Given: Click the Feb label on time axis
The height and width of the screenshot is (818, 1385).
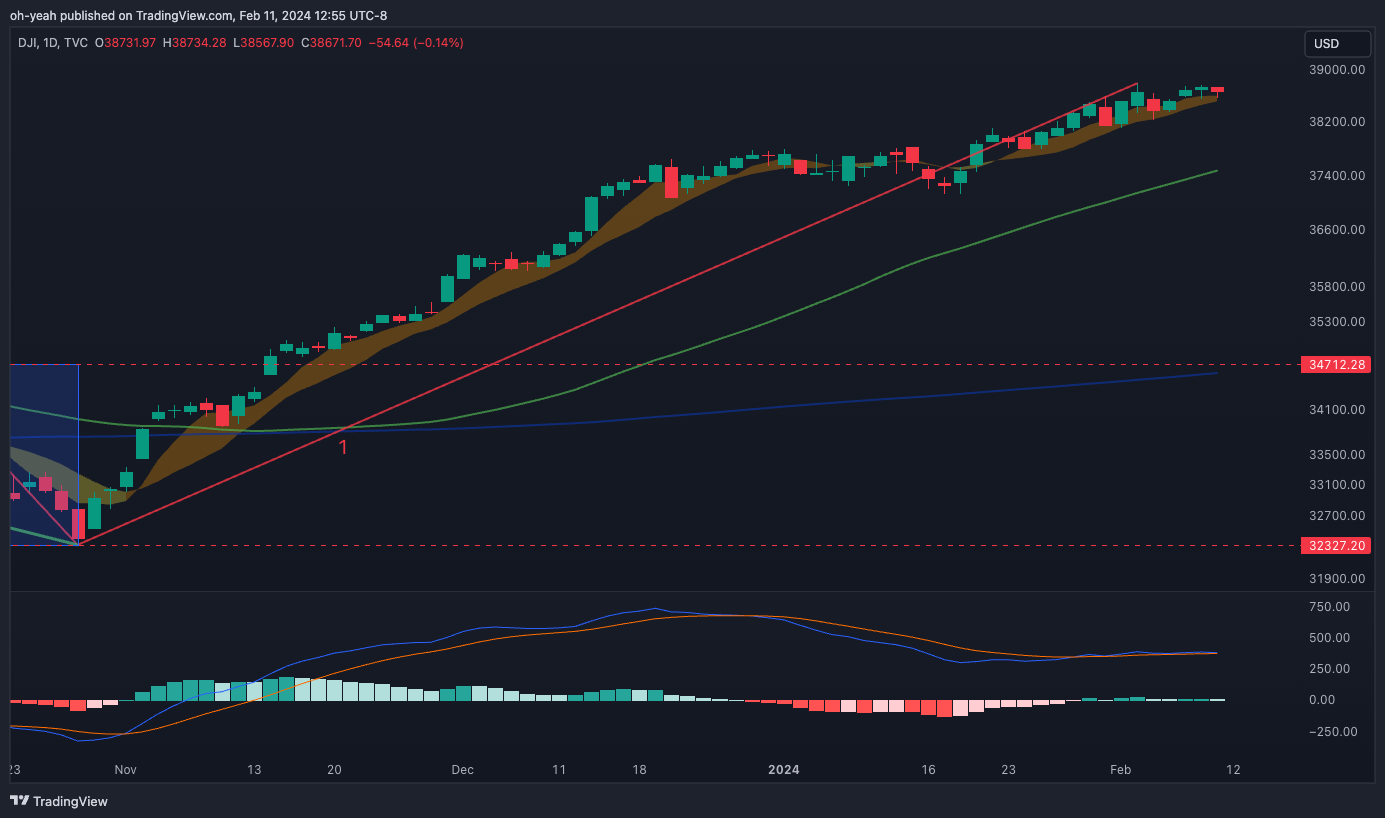Looking at the screenshot, I should 1120,770.
